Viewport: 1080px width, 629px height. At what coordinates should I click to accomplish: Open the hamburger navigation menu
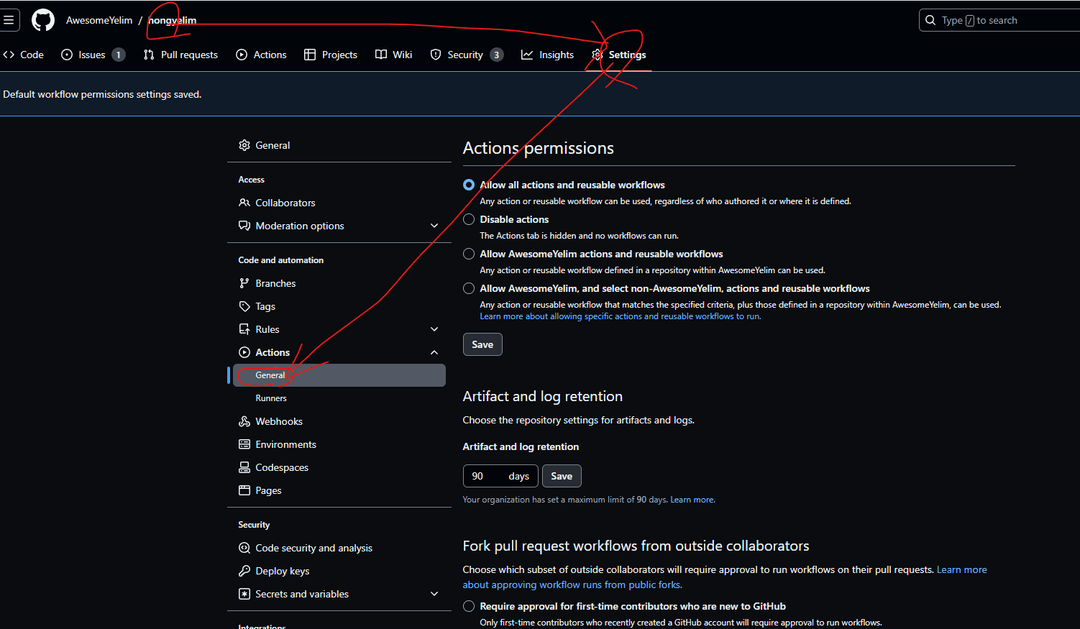[x=9, y=20]
